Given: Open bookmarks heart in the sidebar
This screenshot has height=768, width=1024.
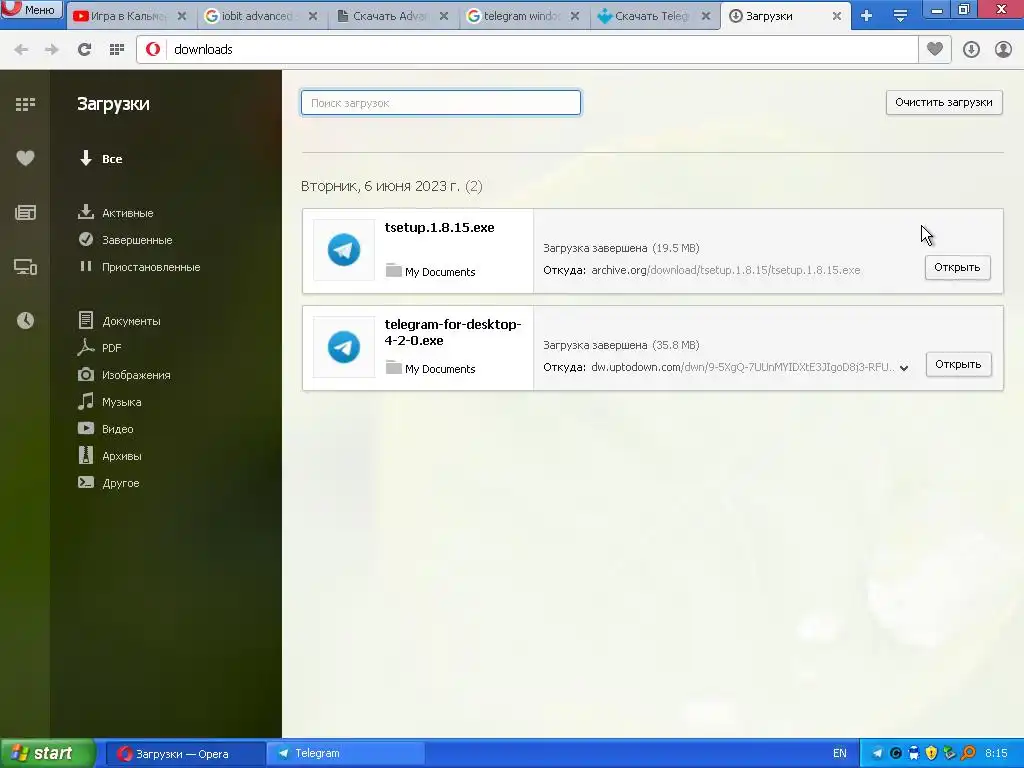Looking at the screenshot, I should pyautogui.click(x=25, y=158).
